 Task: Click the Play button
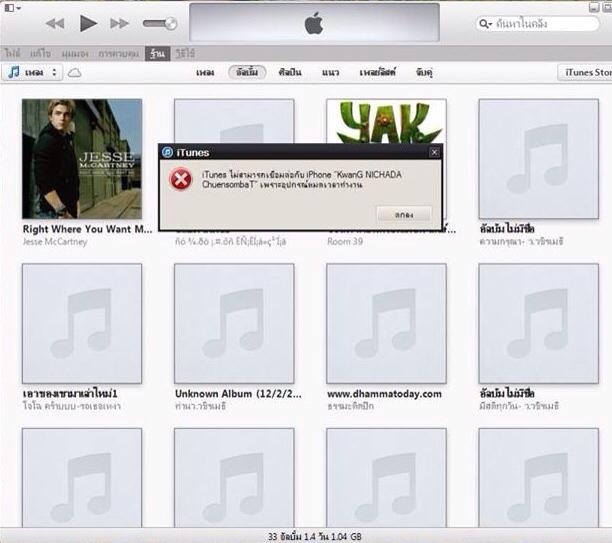pyautogui.click(x=88, y=23)
